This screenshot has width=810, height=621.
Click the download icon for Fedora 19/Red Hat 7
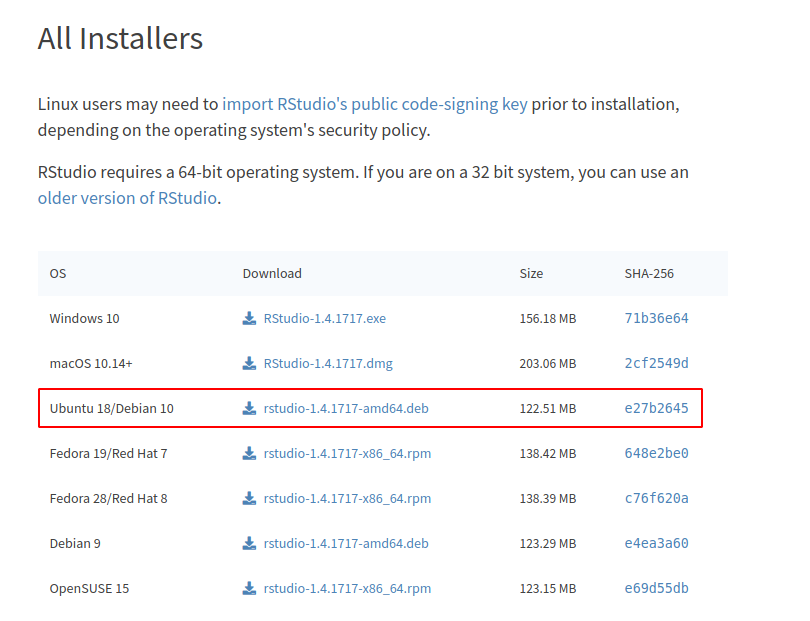coord(248,453)
